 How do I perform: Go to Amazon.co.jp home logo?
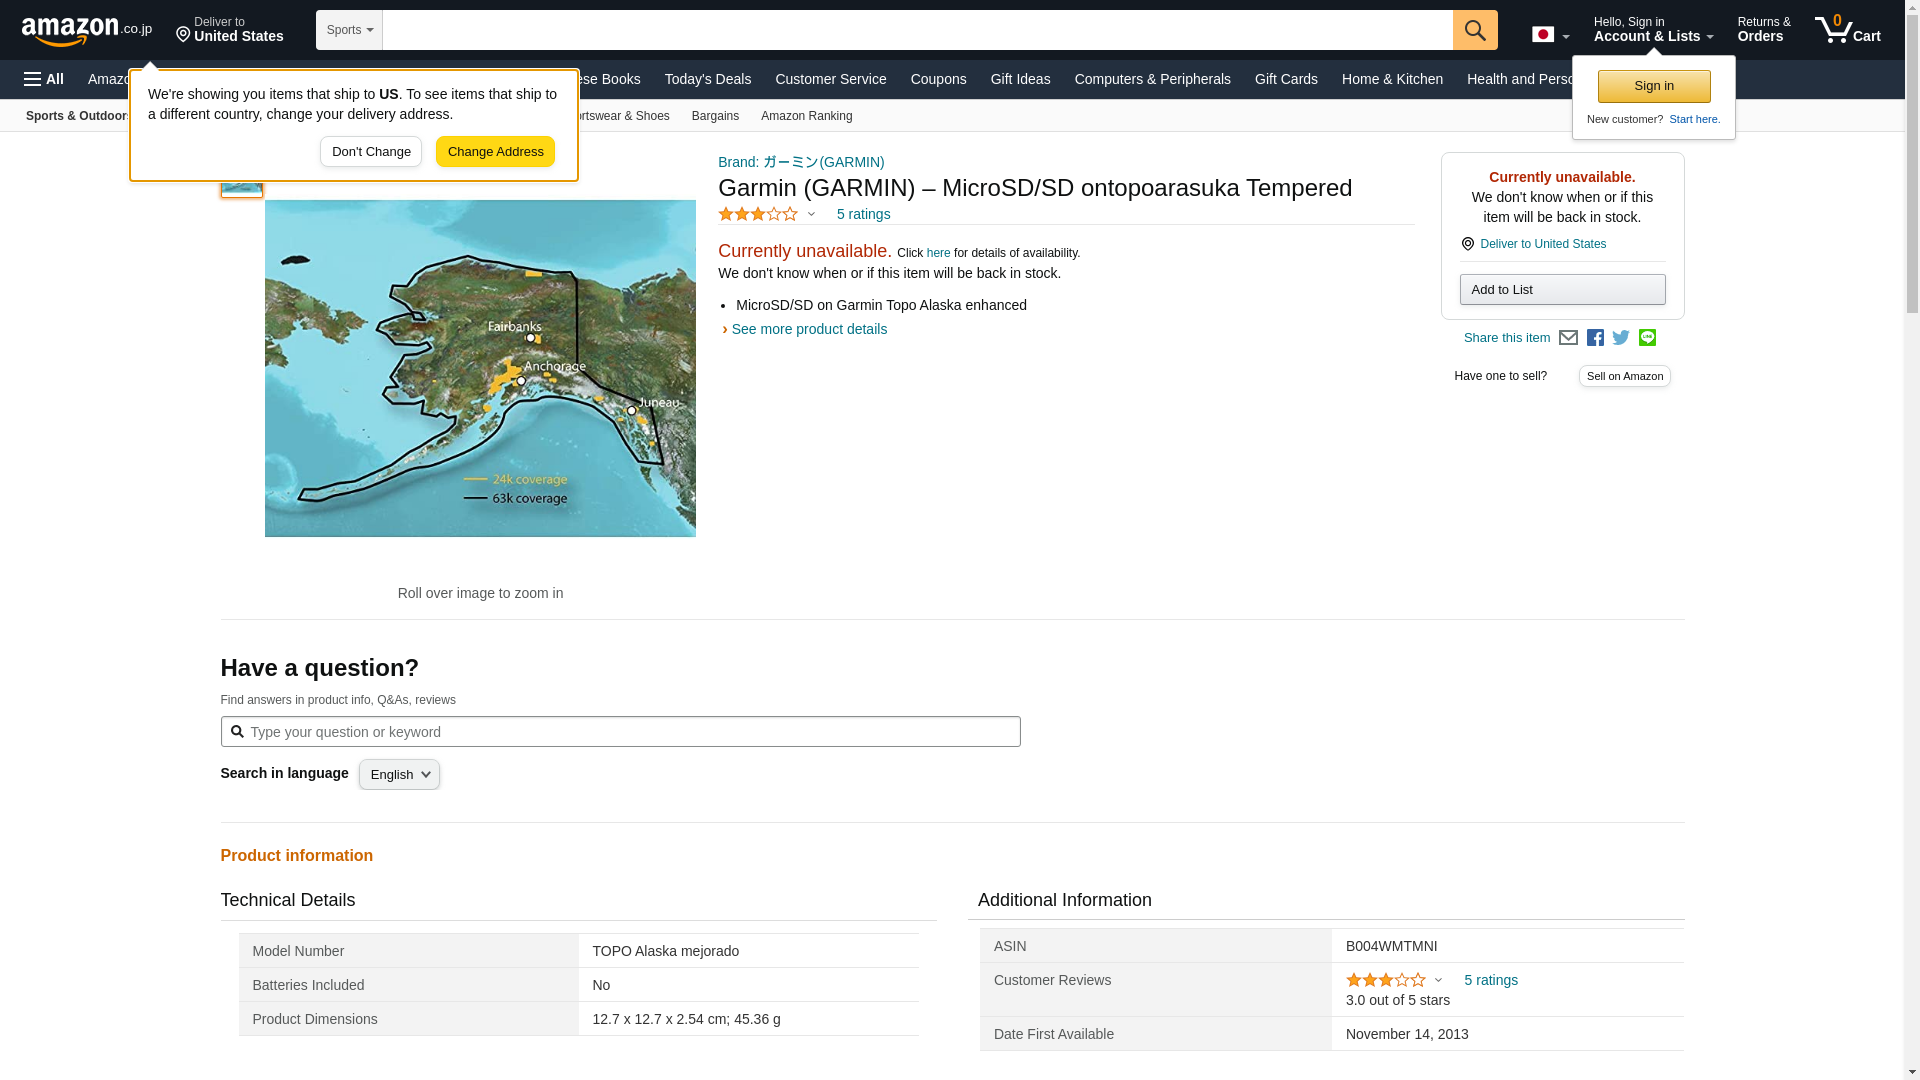(87, 31)
